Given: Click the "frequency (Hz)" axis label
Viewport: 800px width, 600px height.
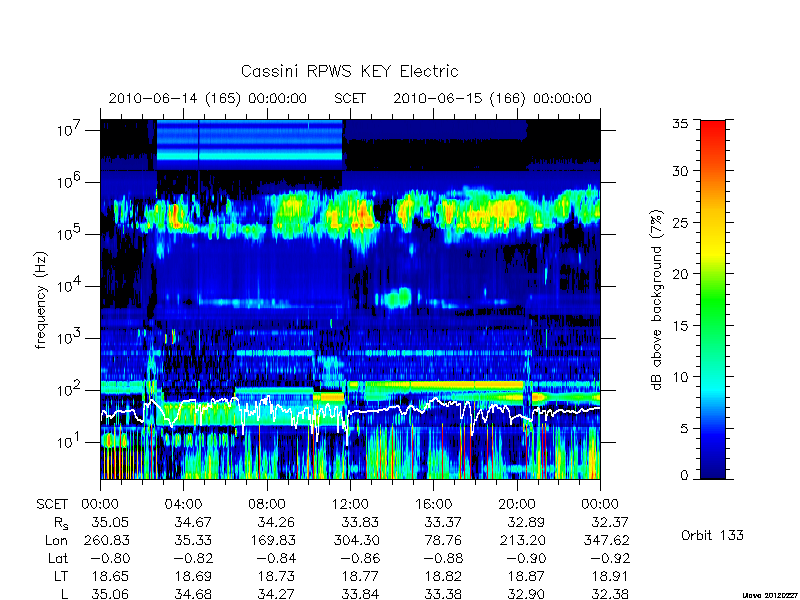Looking at the screenshot, I should point(41,300).
